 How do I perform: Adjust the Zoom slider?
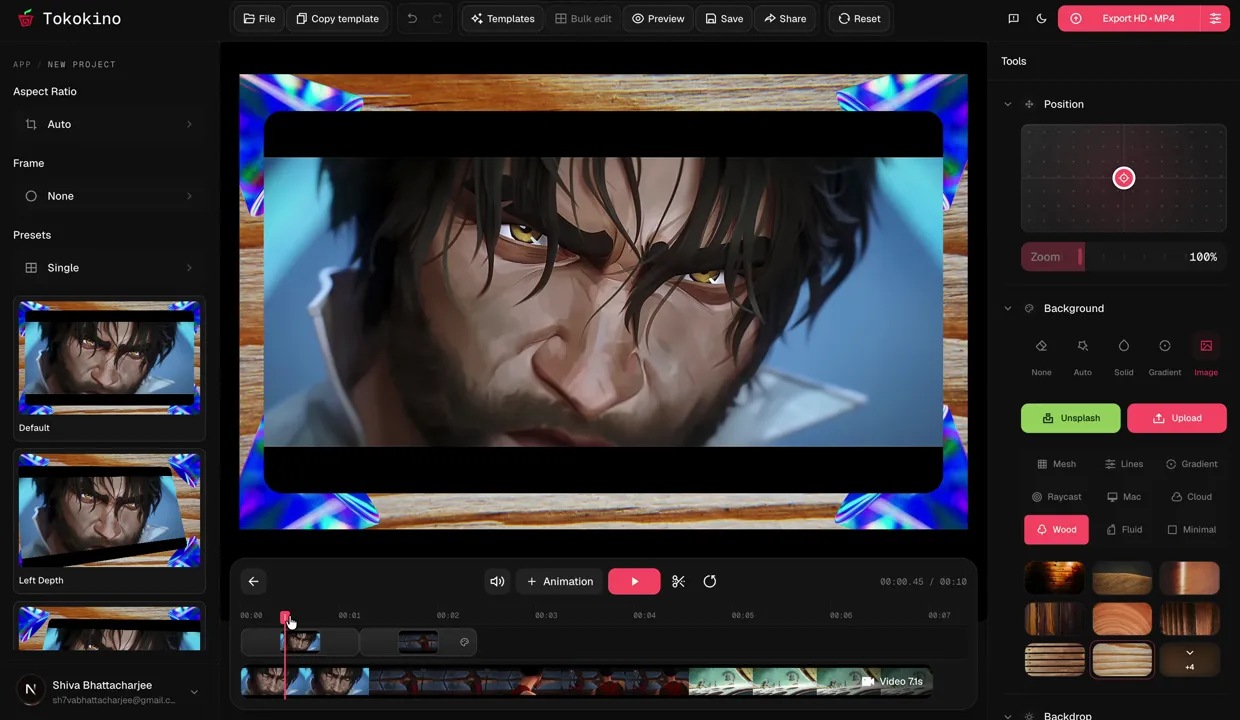point(1124,257)
